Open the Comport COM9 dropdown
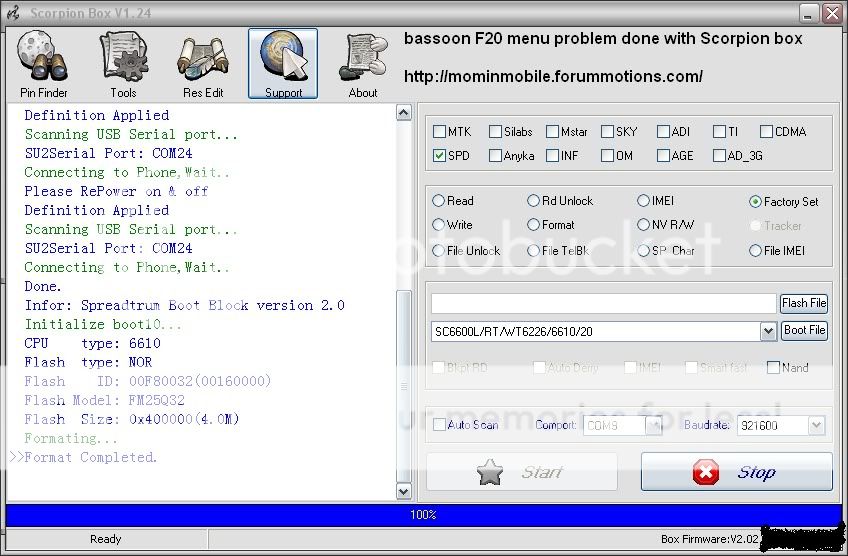Image resolution: width=848 pixels, height=556 pixels. (x=654, y=426)
